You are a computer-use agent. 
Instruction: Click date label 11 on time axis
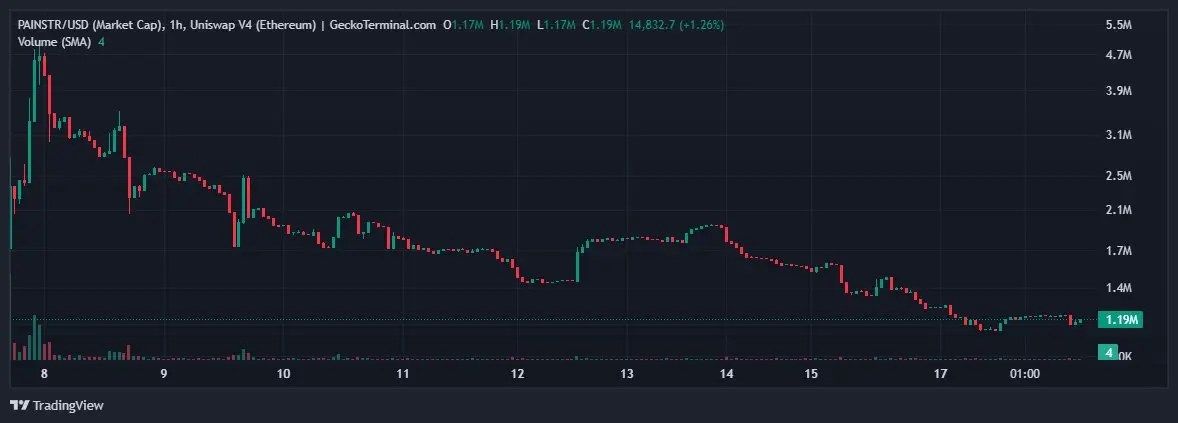pos(403,373)
